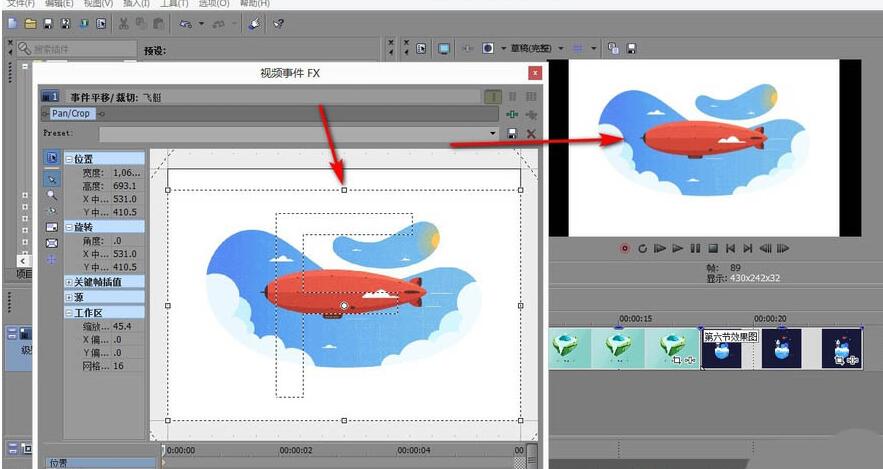Click the open folder icon in toolbar
The height and width of the screenshot is (469, 883).
pyautogui.click(x=30, y=23)
